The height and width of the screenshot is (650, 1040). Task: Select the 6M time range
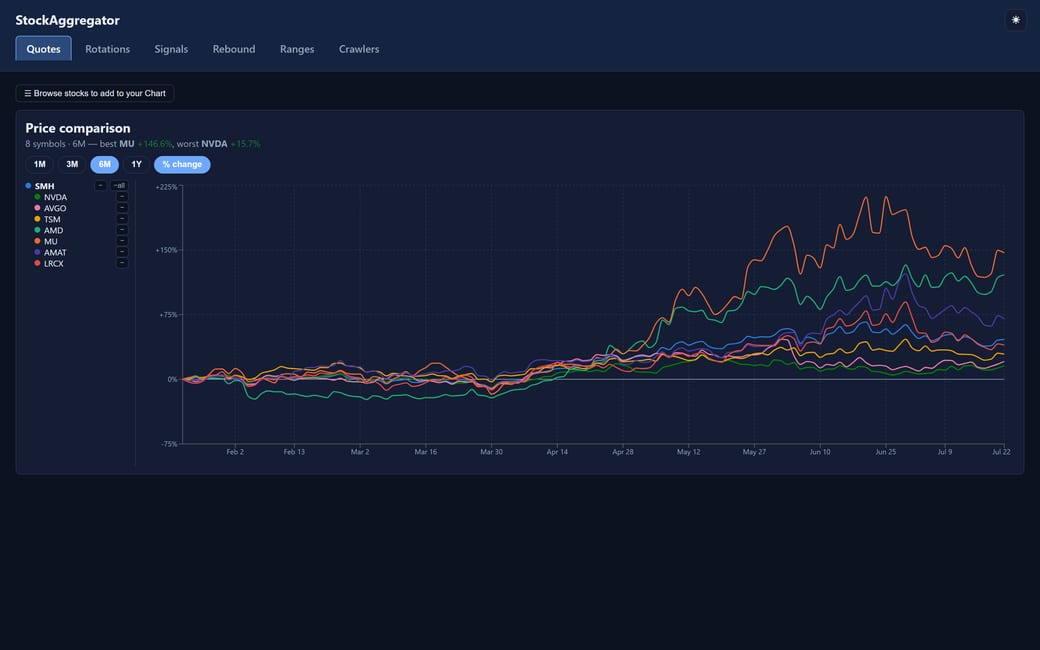click(105, 164)
